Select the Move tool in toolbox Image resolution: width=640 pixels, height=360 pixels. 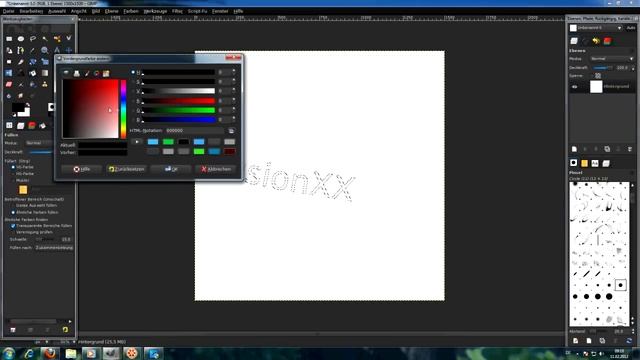(x=69, y=50)
